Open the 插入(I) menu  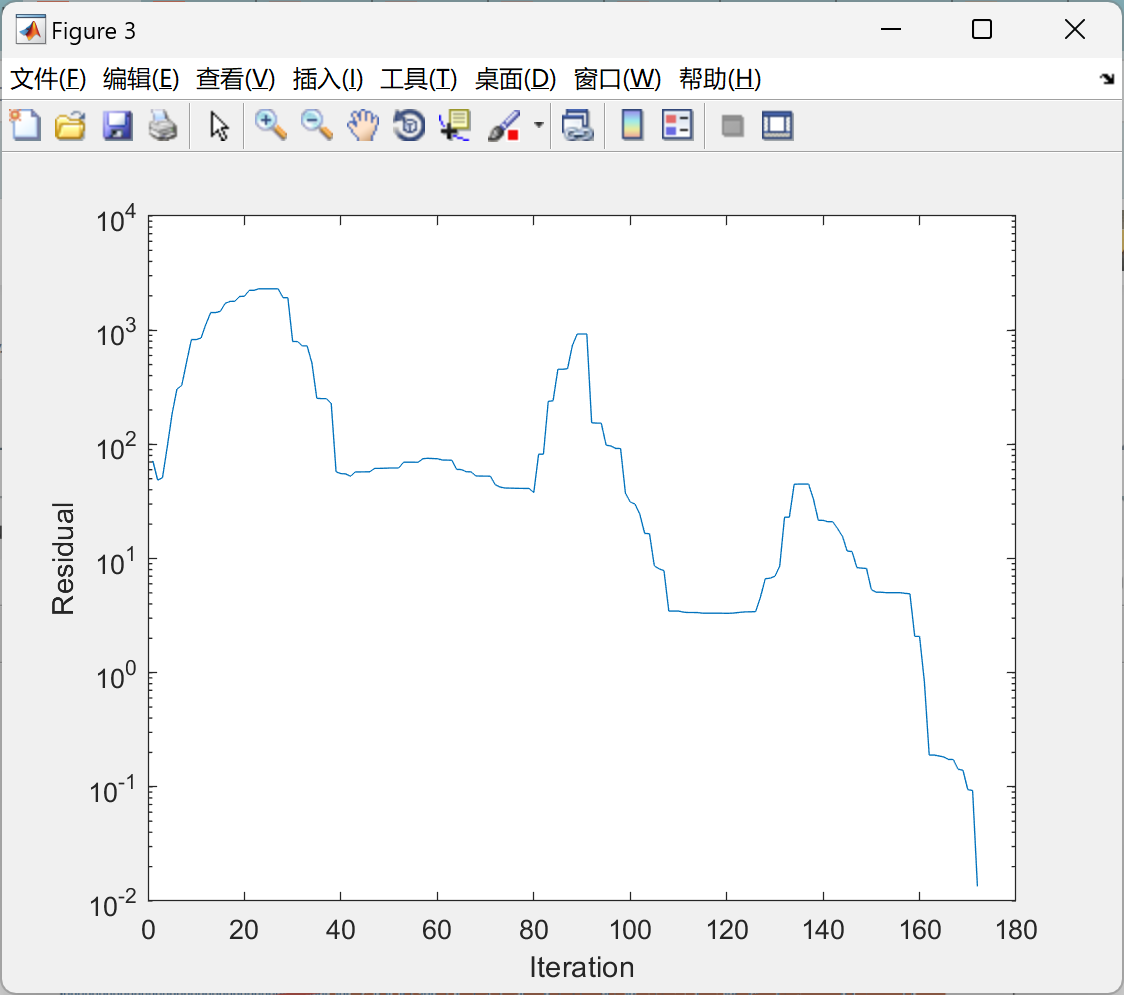tap(328, 79)
